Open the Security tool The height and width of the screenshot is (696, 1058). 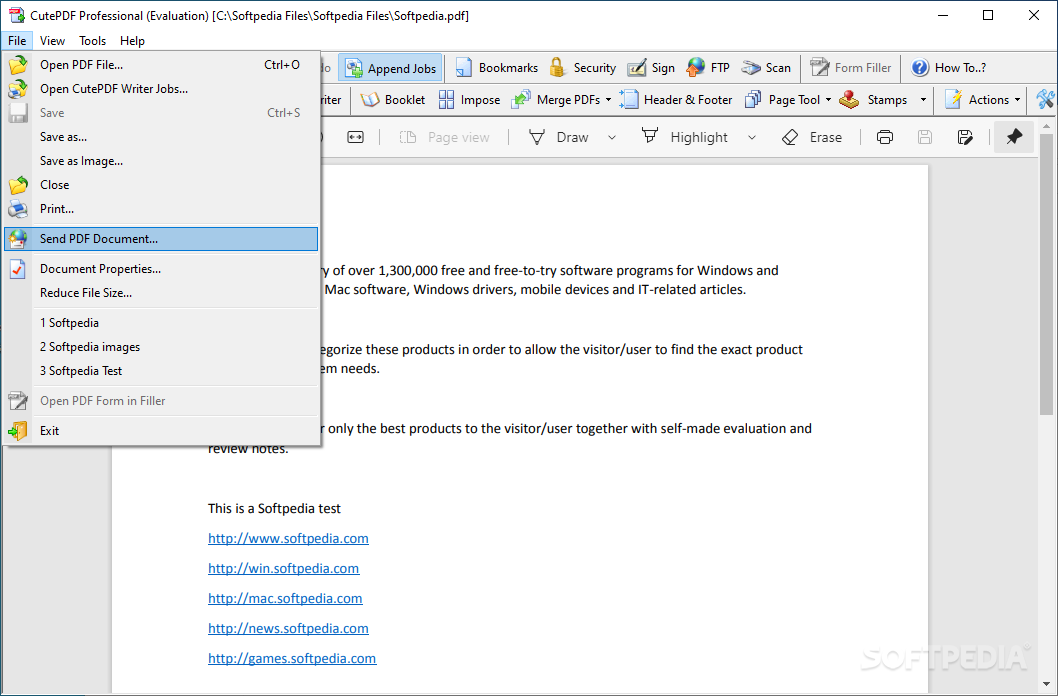pos(558,68)
